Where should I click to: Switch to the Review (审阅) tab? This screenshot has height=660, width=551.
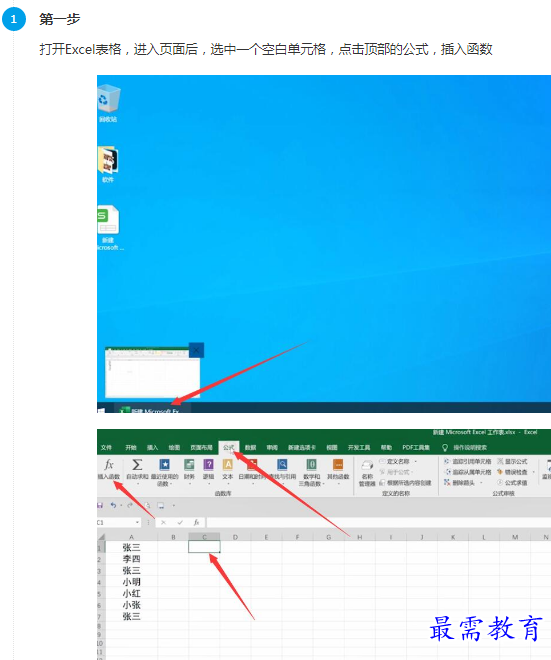pos(272,447)
